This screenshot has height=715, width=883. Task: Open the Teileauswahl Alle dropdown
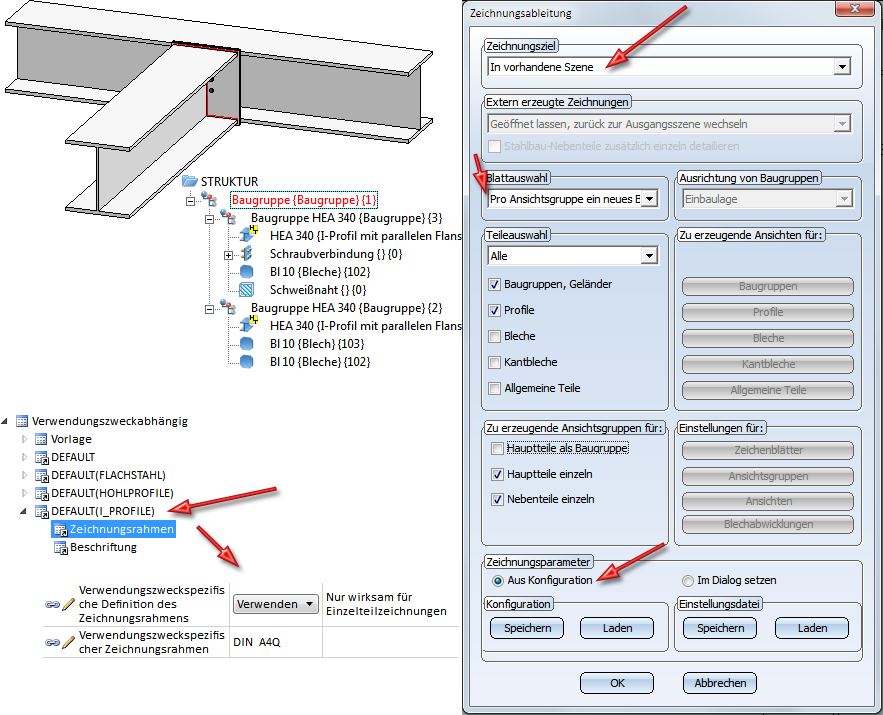point(649,256)
